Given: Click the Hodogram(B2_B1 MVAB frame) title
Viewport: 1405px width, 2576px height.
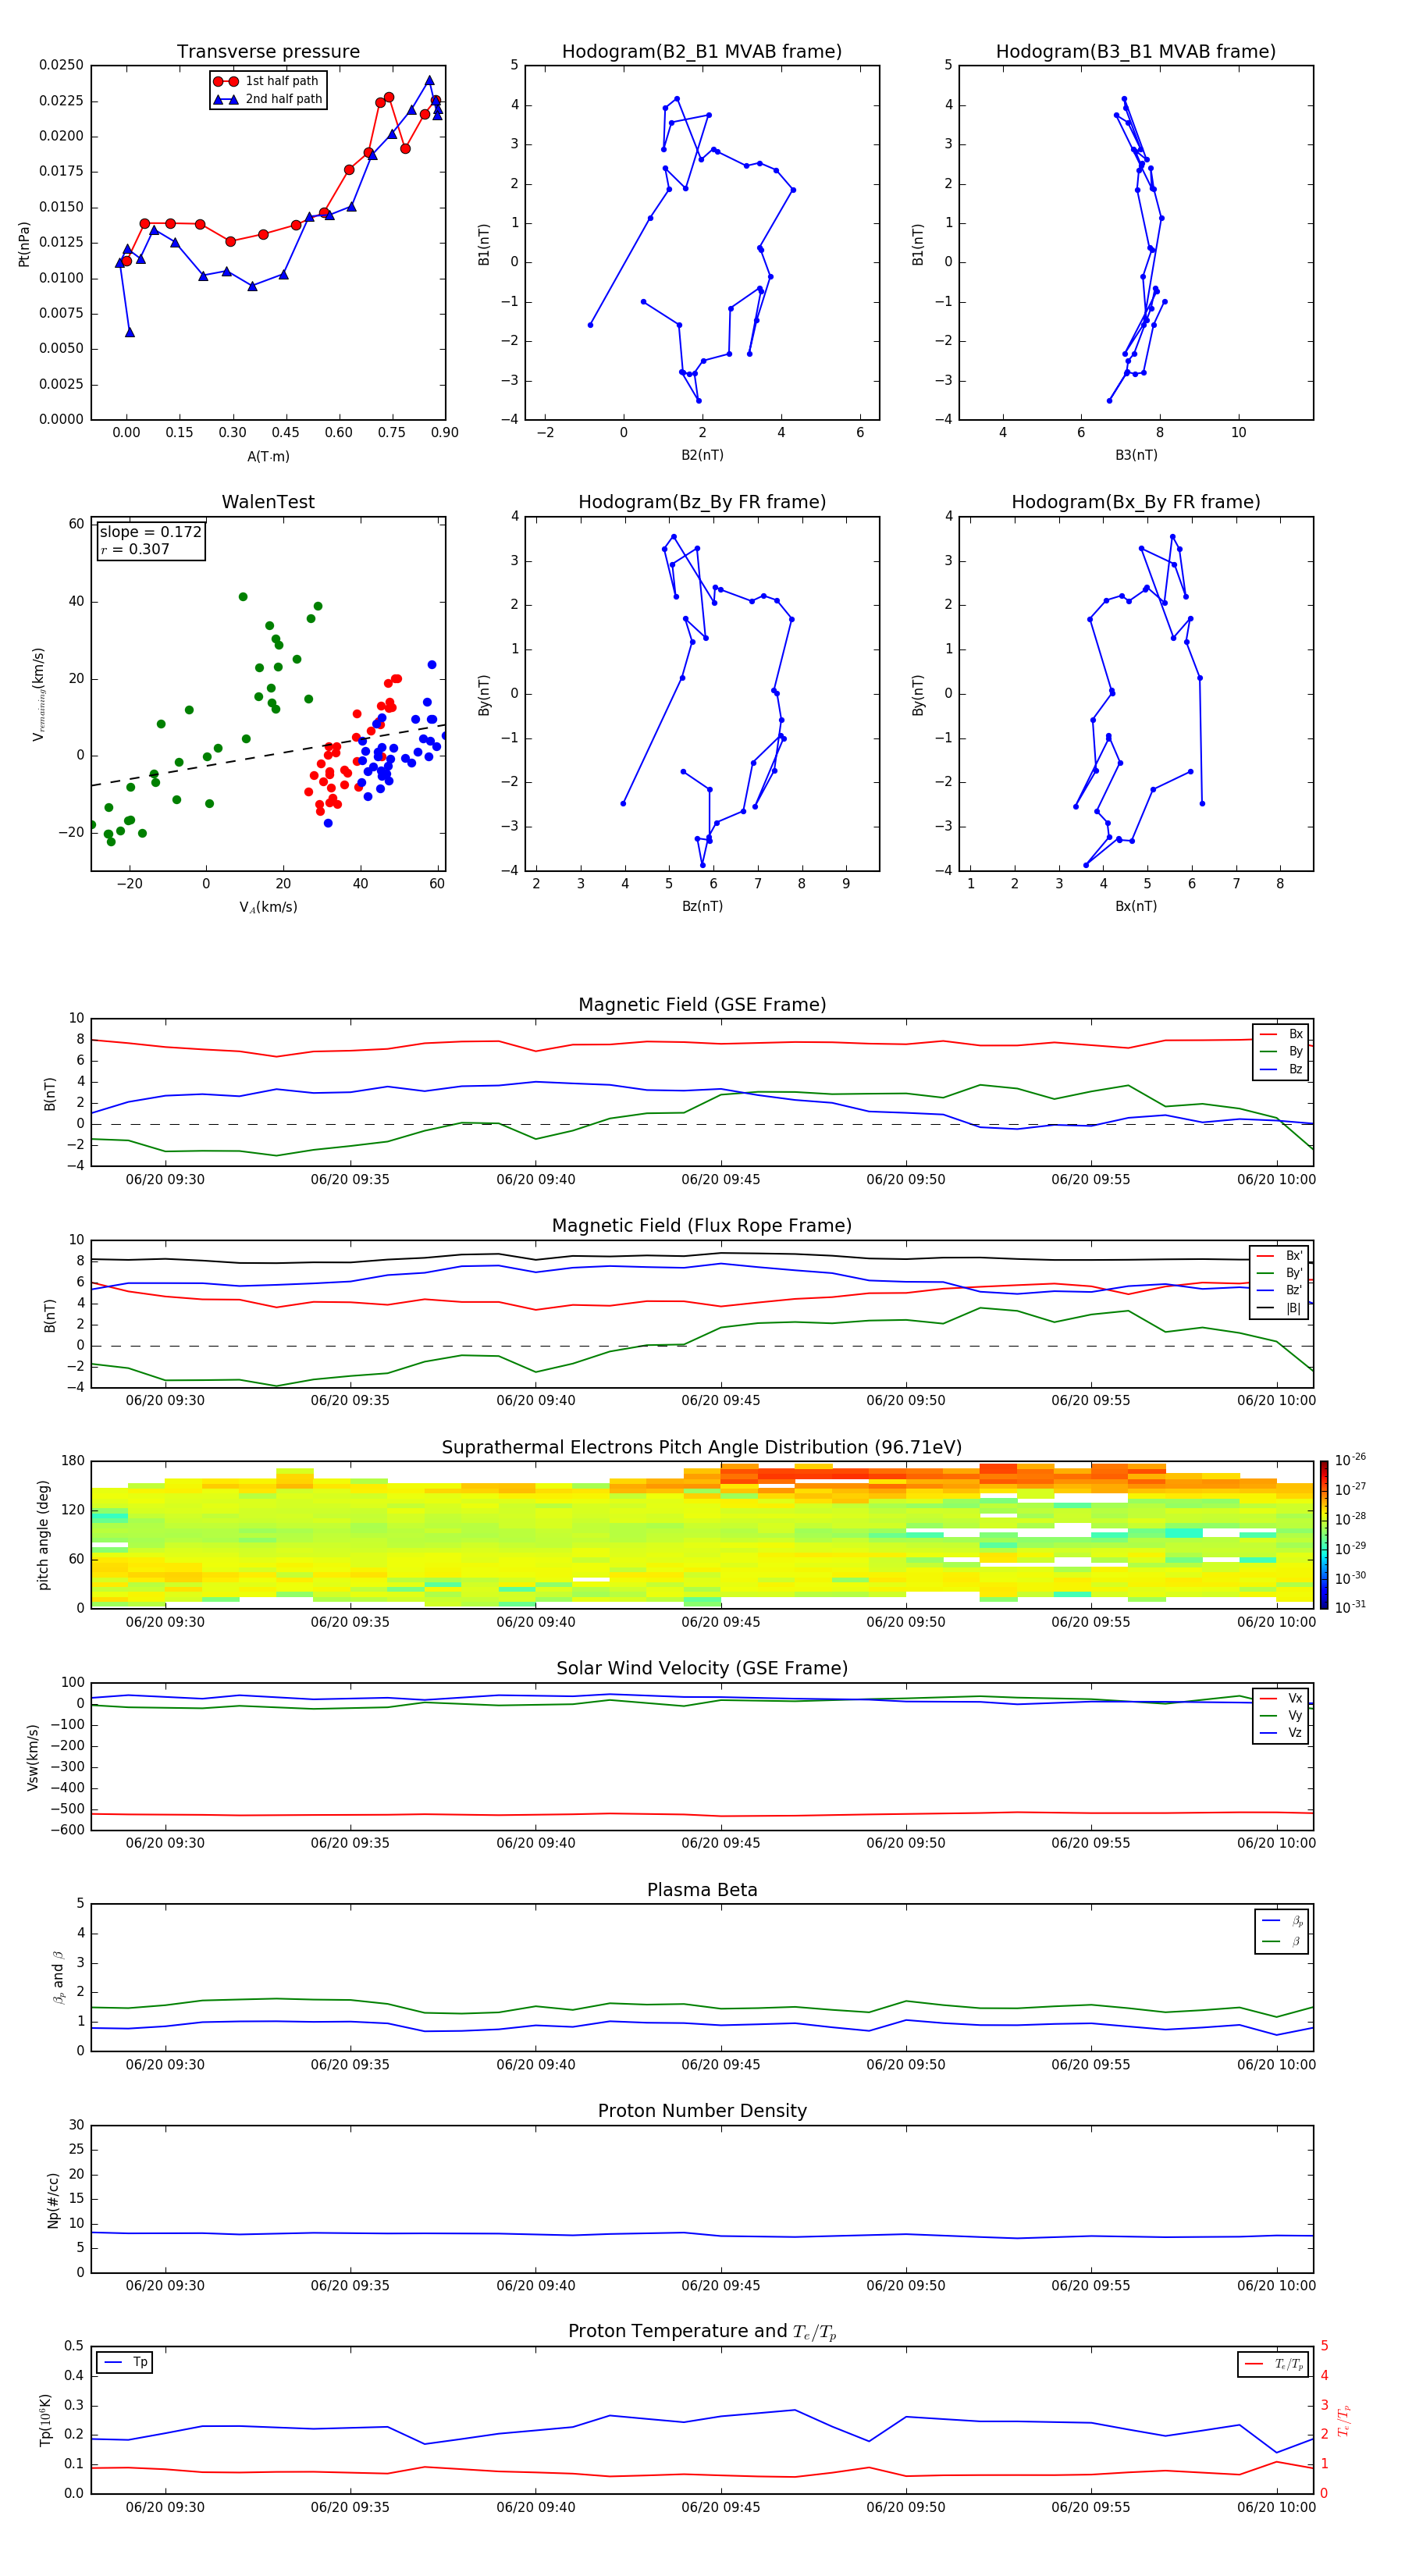Looking at the screenshot, I should (702, 51).
